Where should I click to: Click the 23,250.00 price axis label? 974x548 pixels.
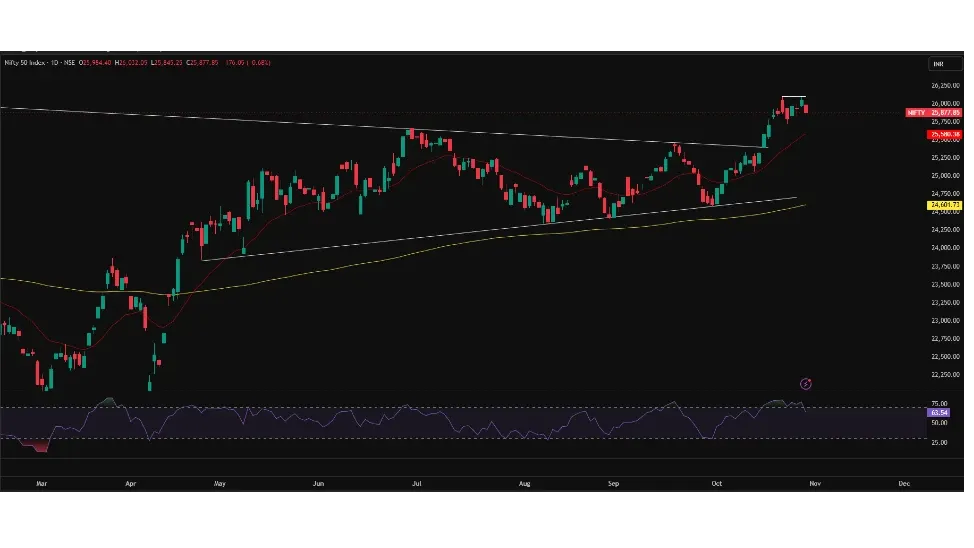click(x=945, y=303)
